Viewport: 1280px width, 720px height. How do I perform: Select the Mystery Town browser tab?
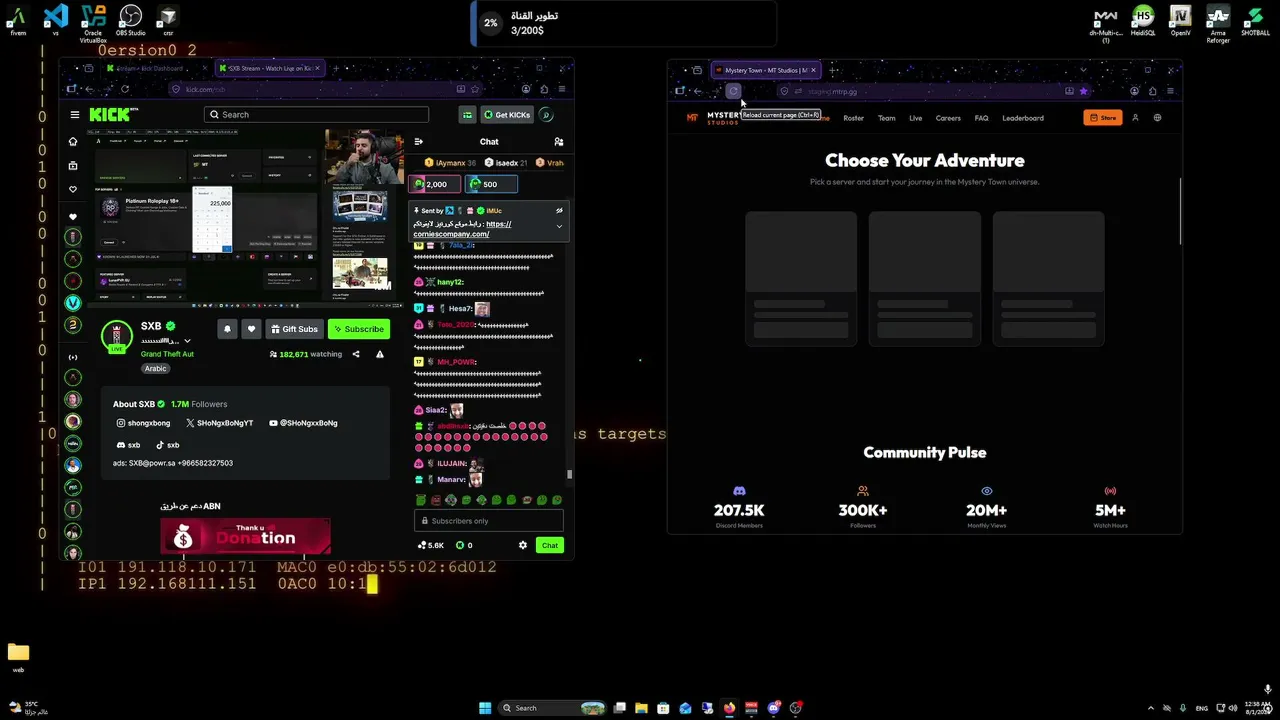point(766,71)
